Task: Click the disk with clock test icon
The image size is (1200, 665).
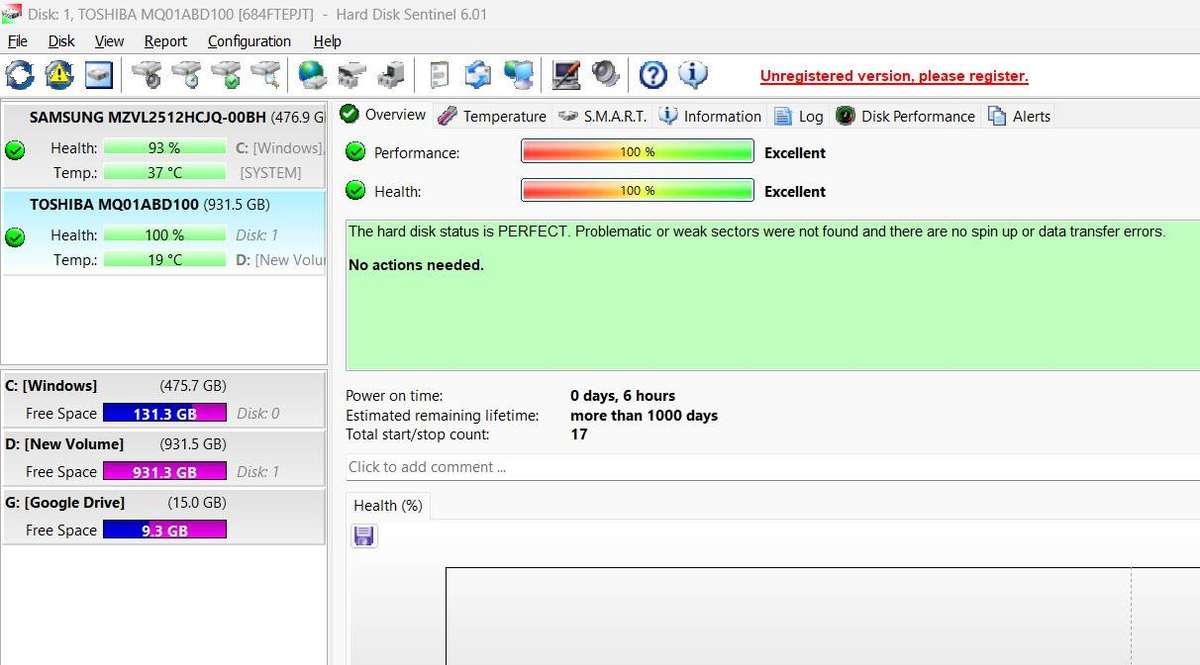Action: coord(187,75)
